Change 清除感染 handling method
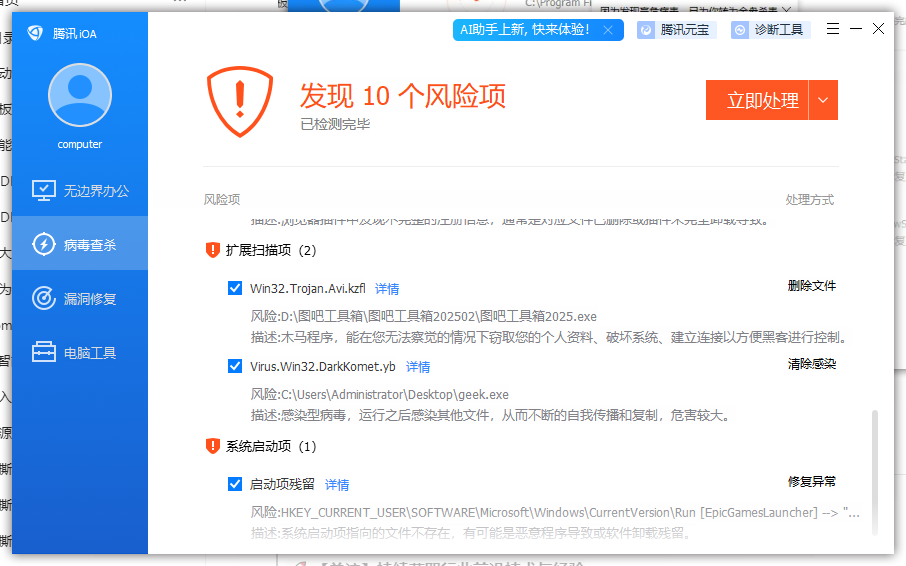This screenshot has height=566, width=906. pos(812,364)
